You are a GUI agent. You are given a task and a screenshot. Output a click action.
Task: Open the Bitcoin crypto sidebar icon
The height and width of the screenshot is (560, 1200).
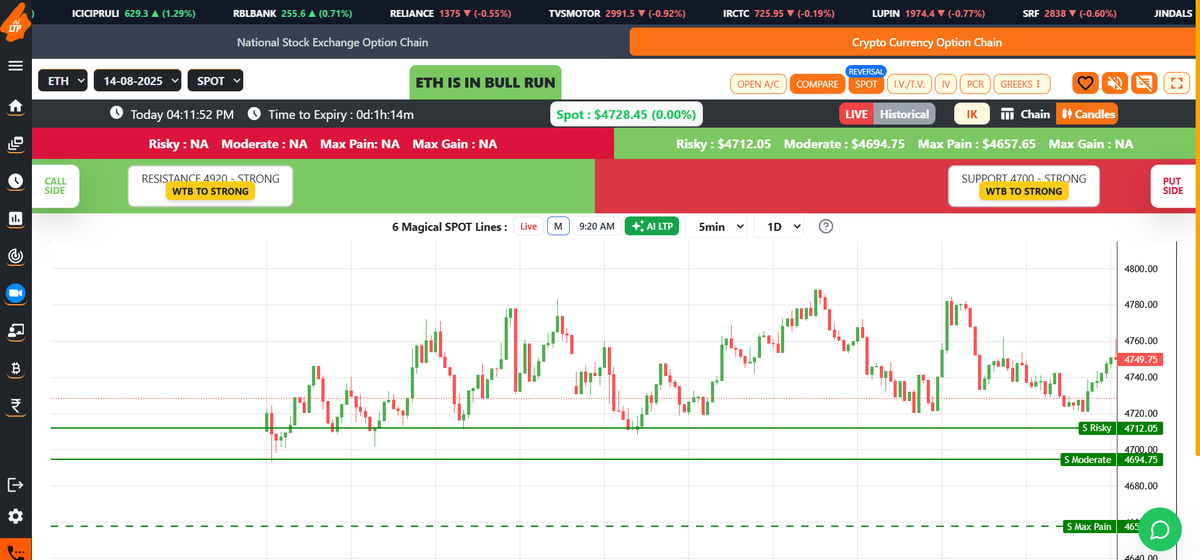[15, 369]
